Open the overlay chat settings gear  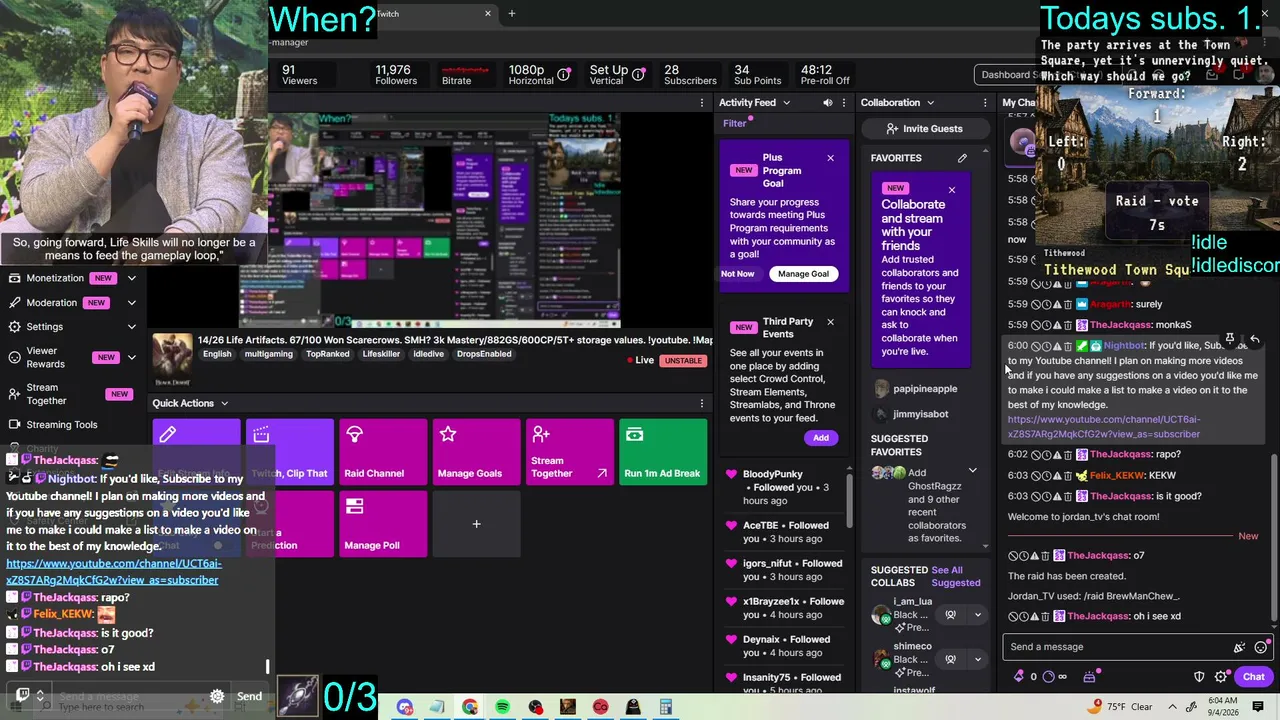point(217,696)
